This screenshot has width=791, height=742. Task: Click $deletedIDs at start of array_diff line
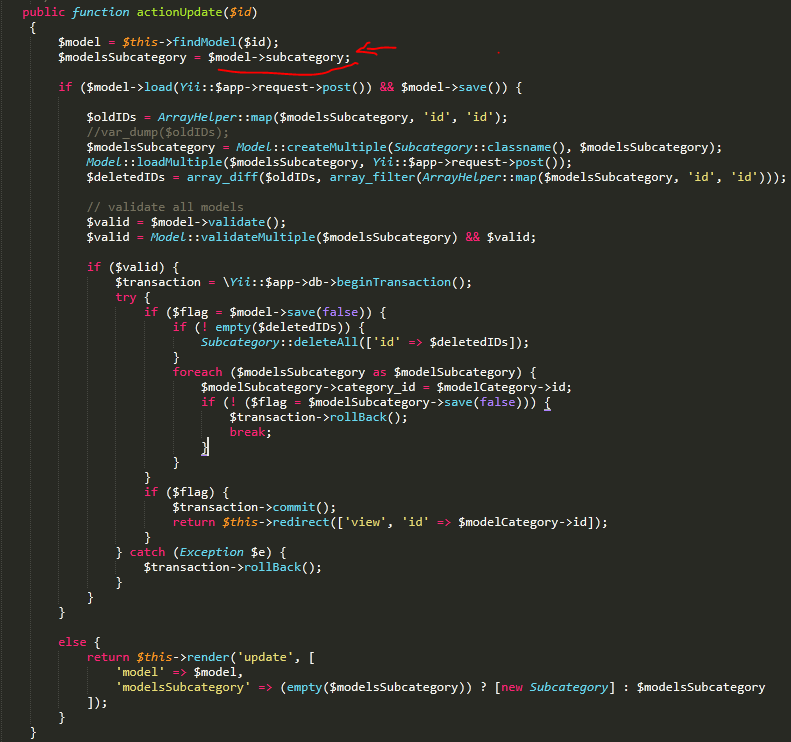[126, 177]
